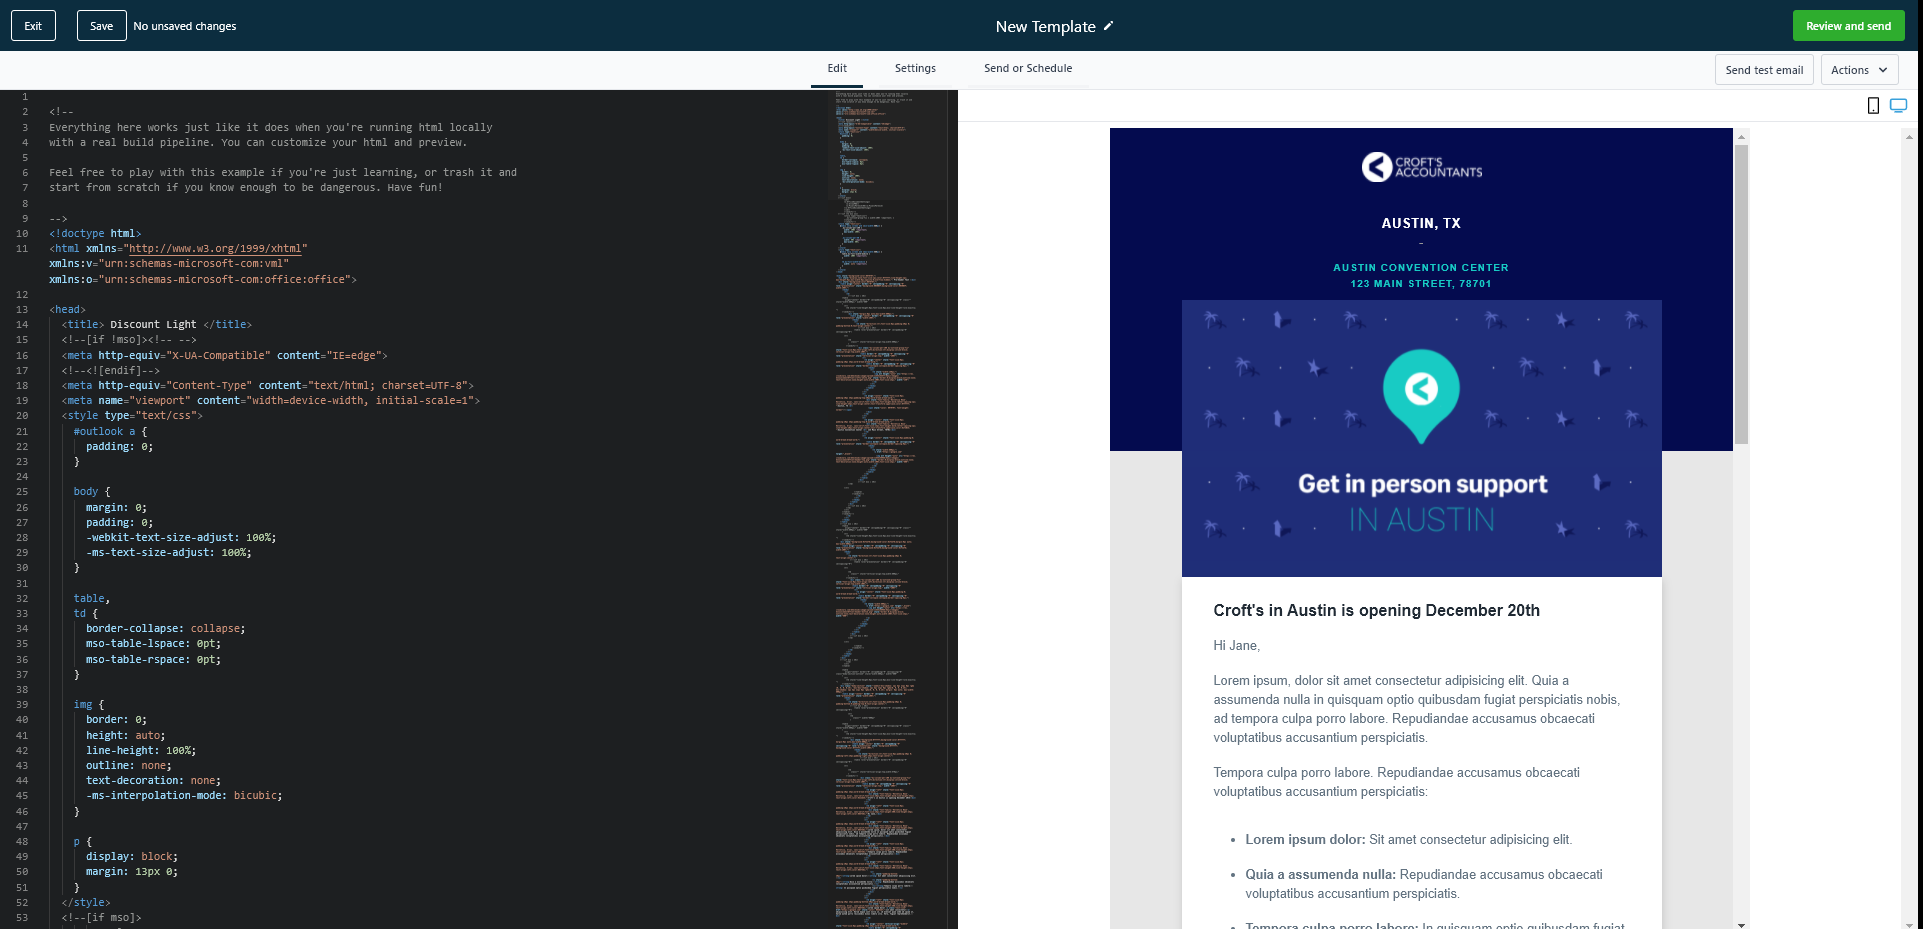Screen dimensions: 1923x929
Task: Click the Save button
Action: coord(101,26)
